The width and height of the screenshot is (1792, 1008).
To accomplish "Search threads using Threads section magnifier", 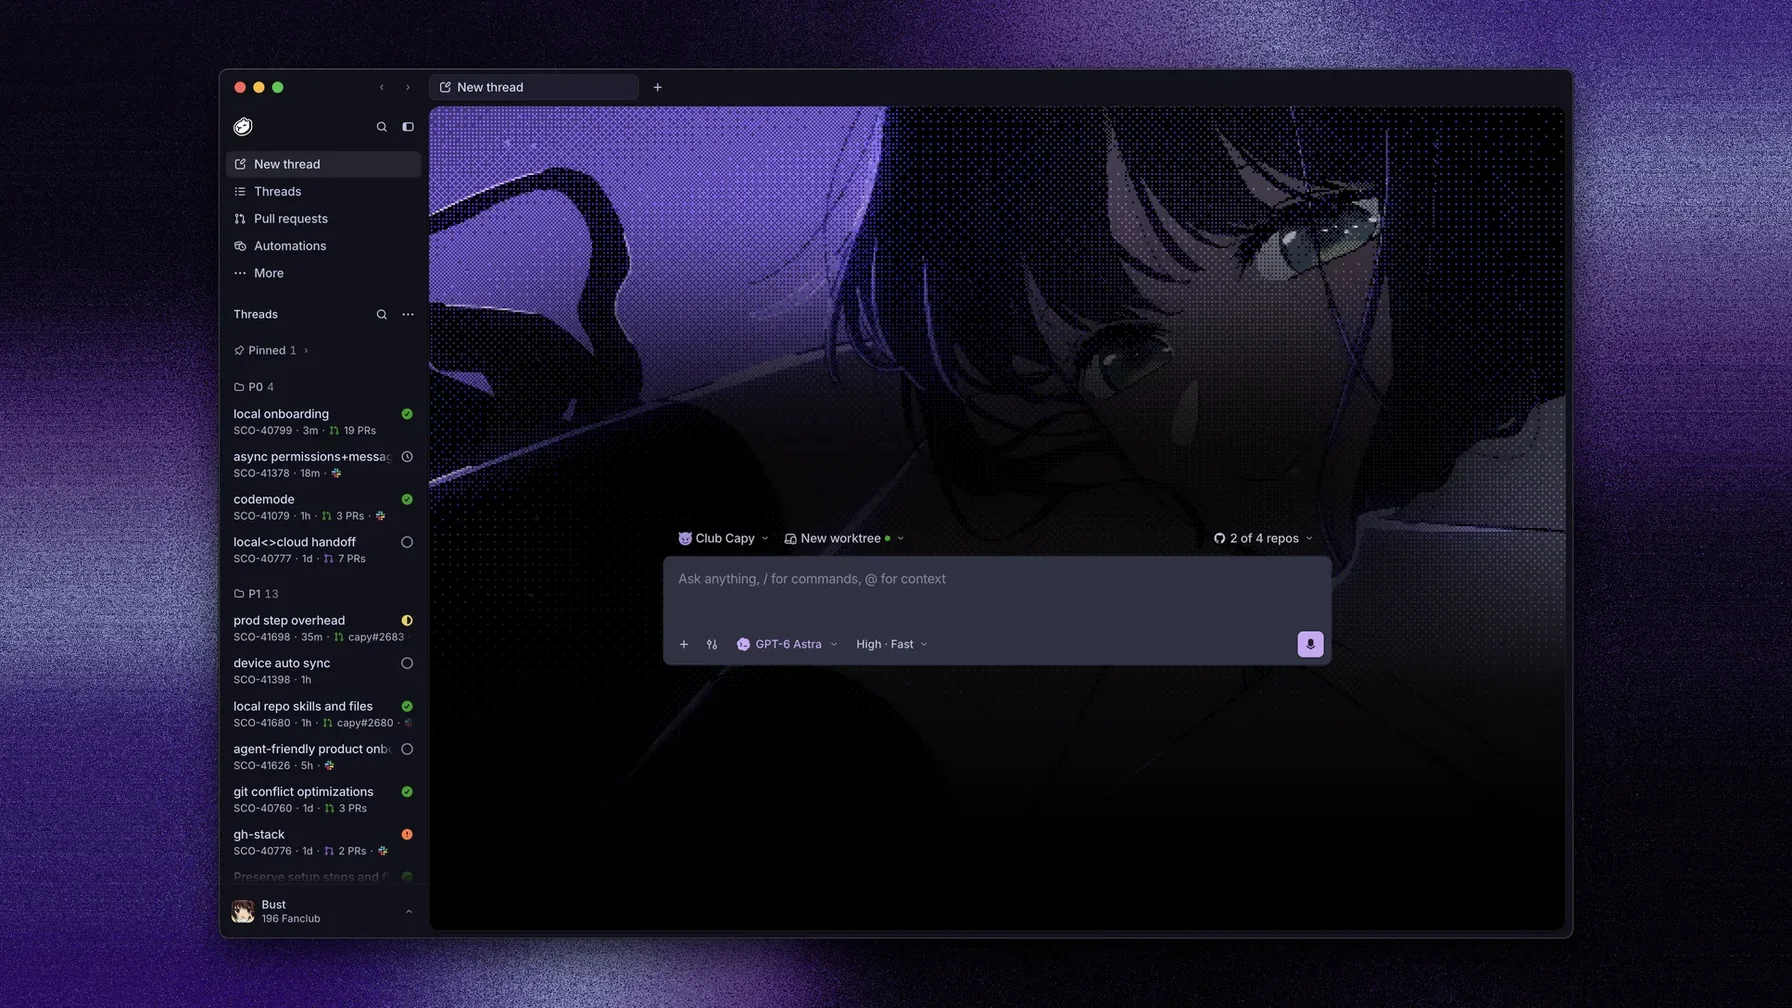I will (381, 314).
